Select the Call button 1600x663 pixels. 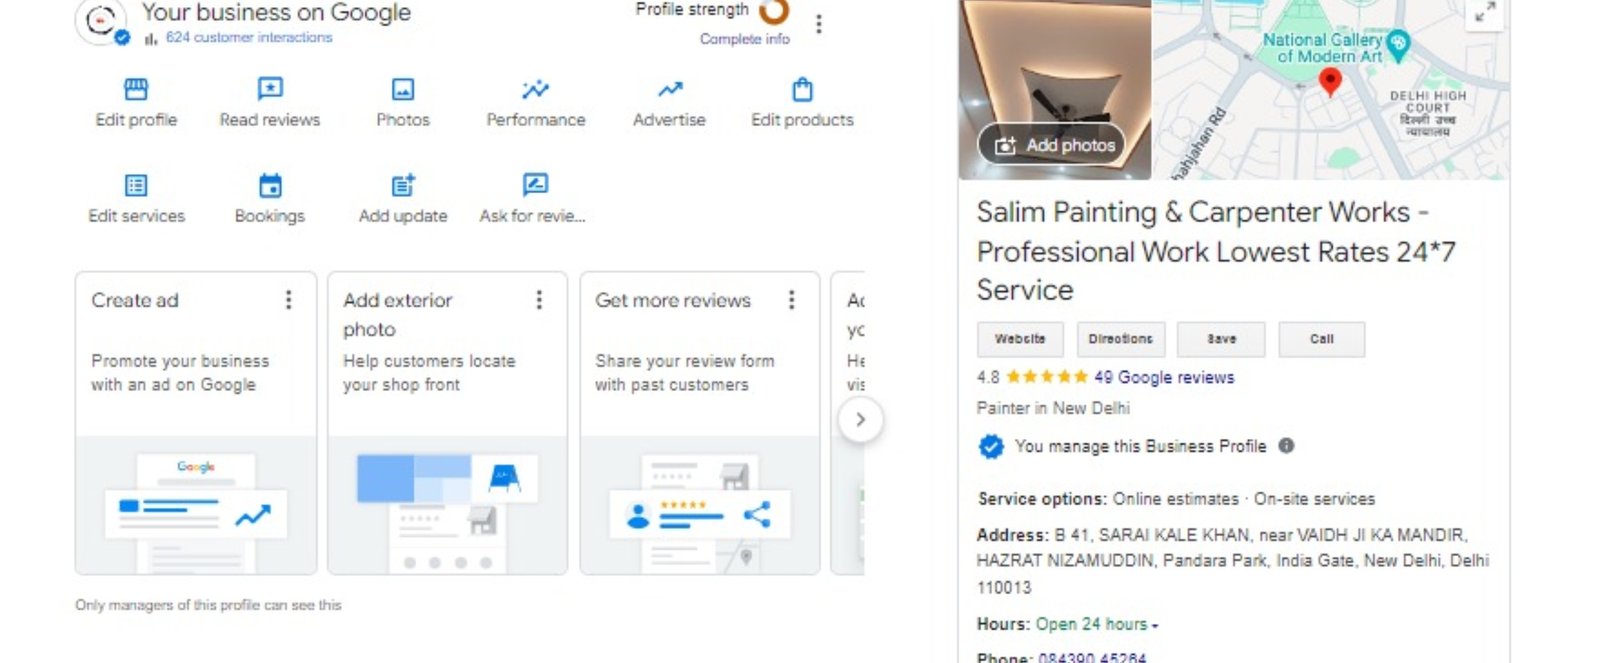click(1321, 339)
